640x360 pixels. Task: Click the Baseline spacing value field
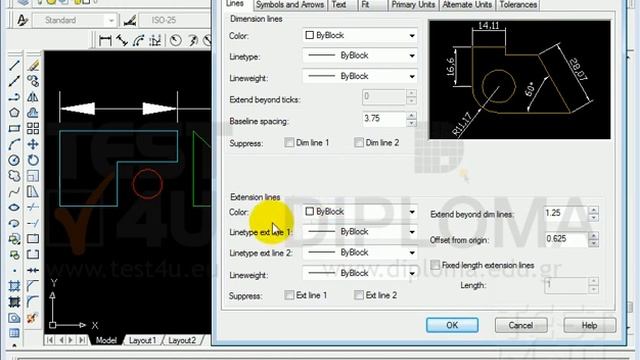[384, 118]
